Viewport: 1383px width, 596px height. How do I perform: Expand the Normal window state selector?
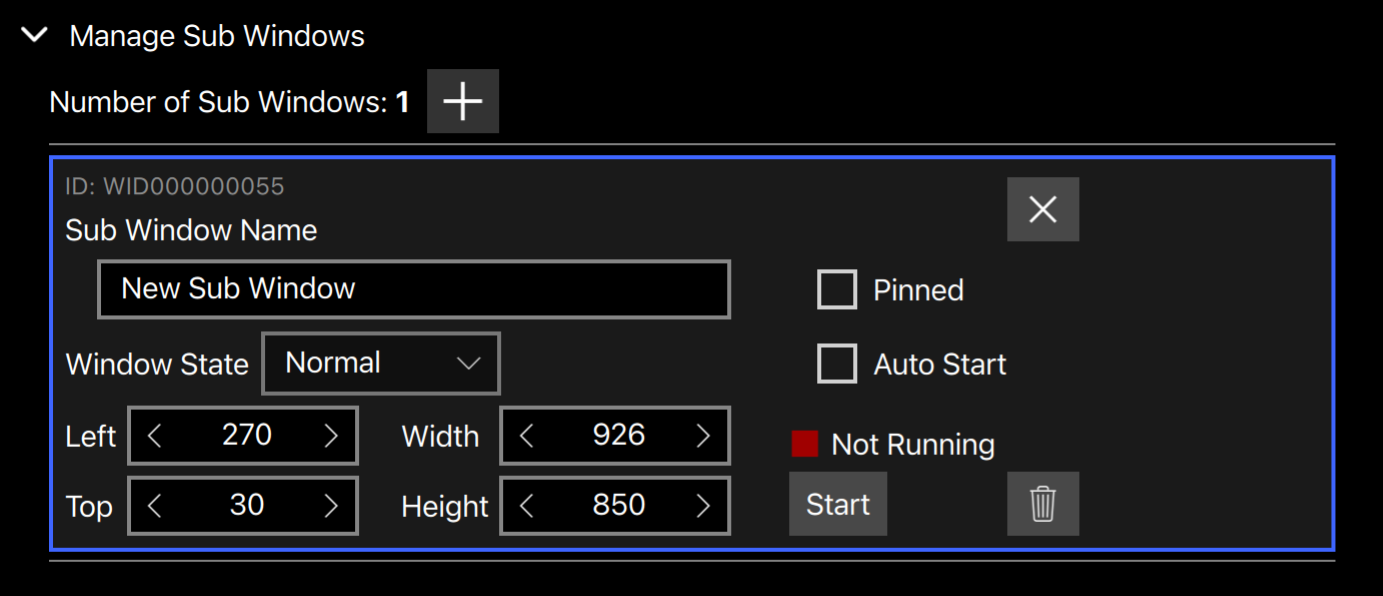[x=380, y=363]
